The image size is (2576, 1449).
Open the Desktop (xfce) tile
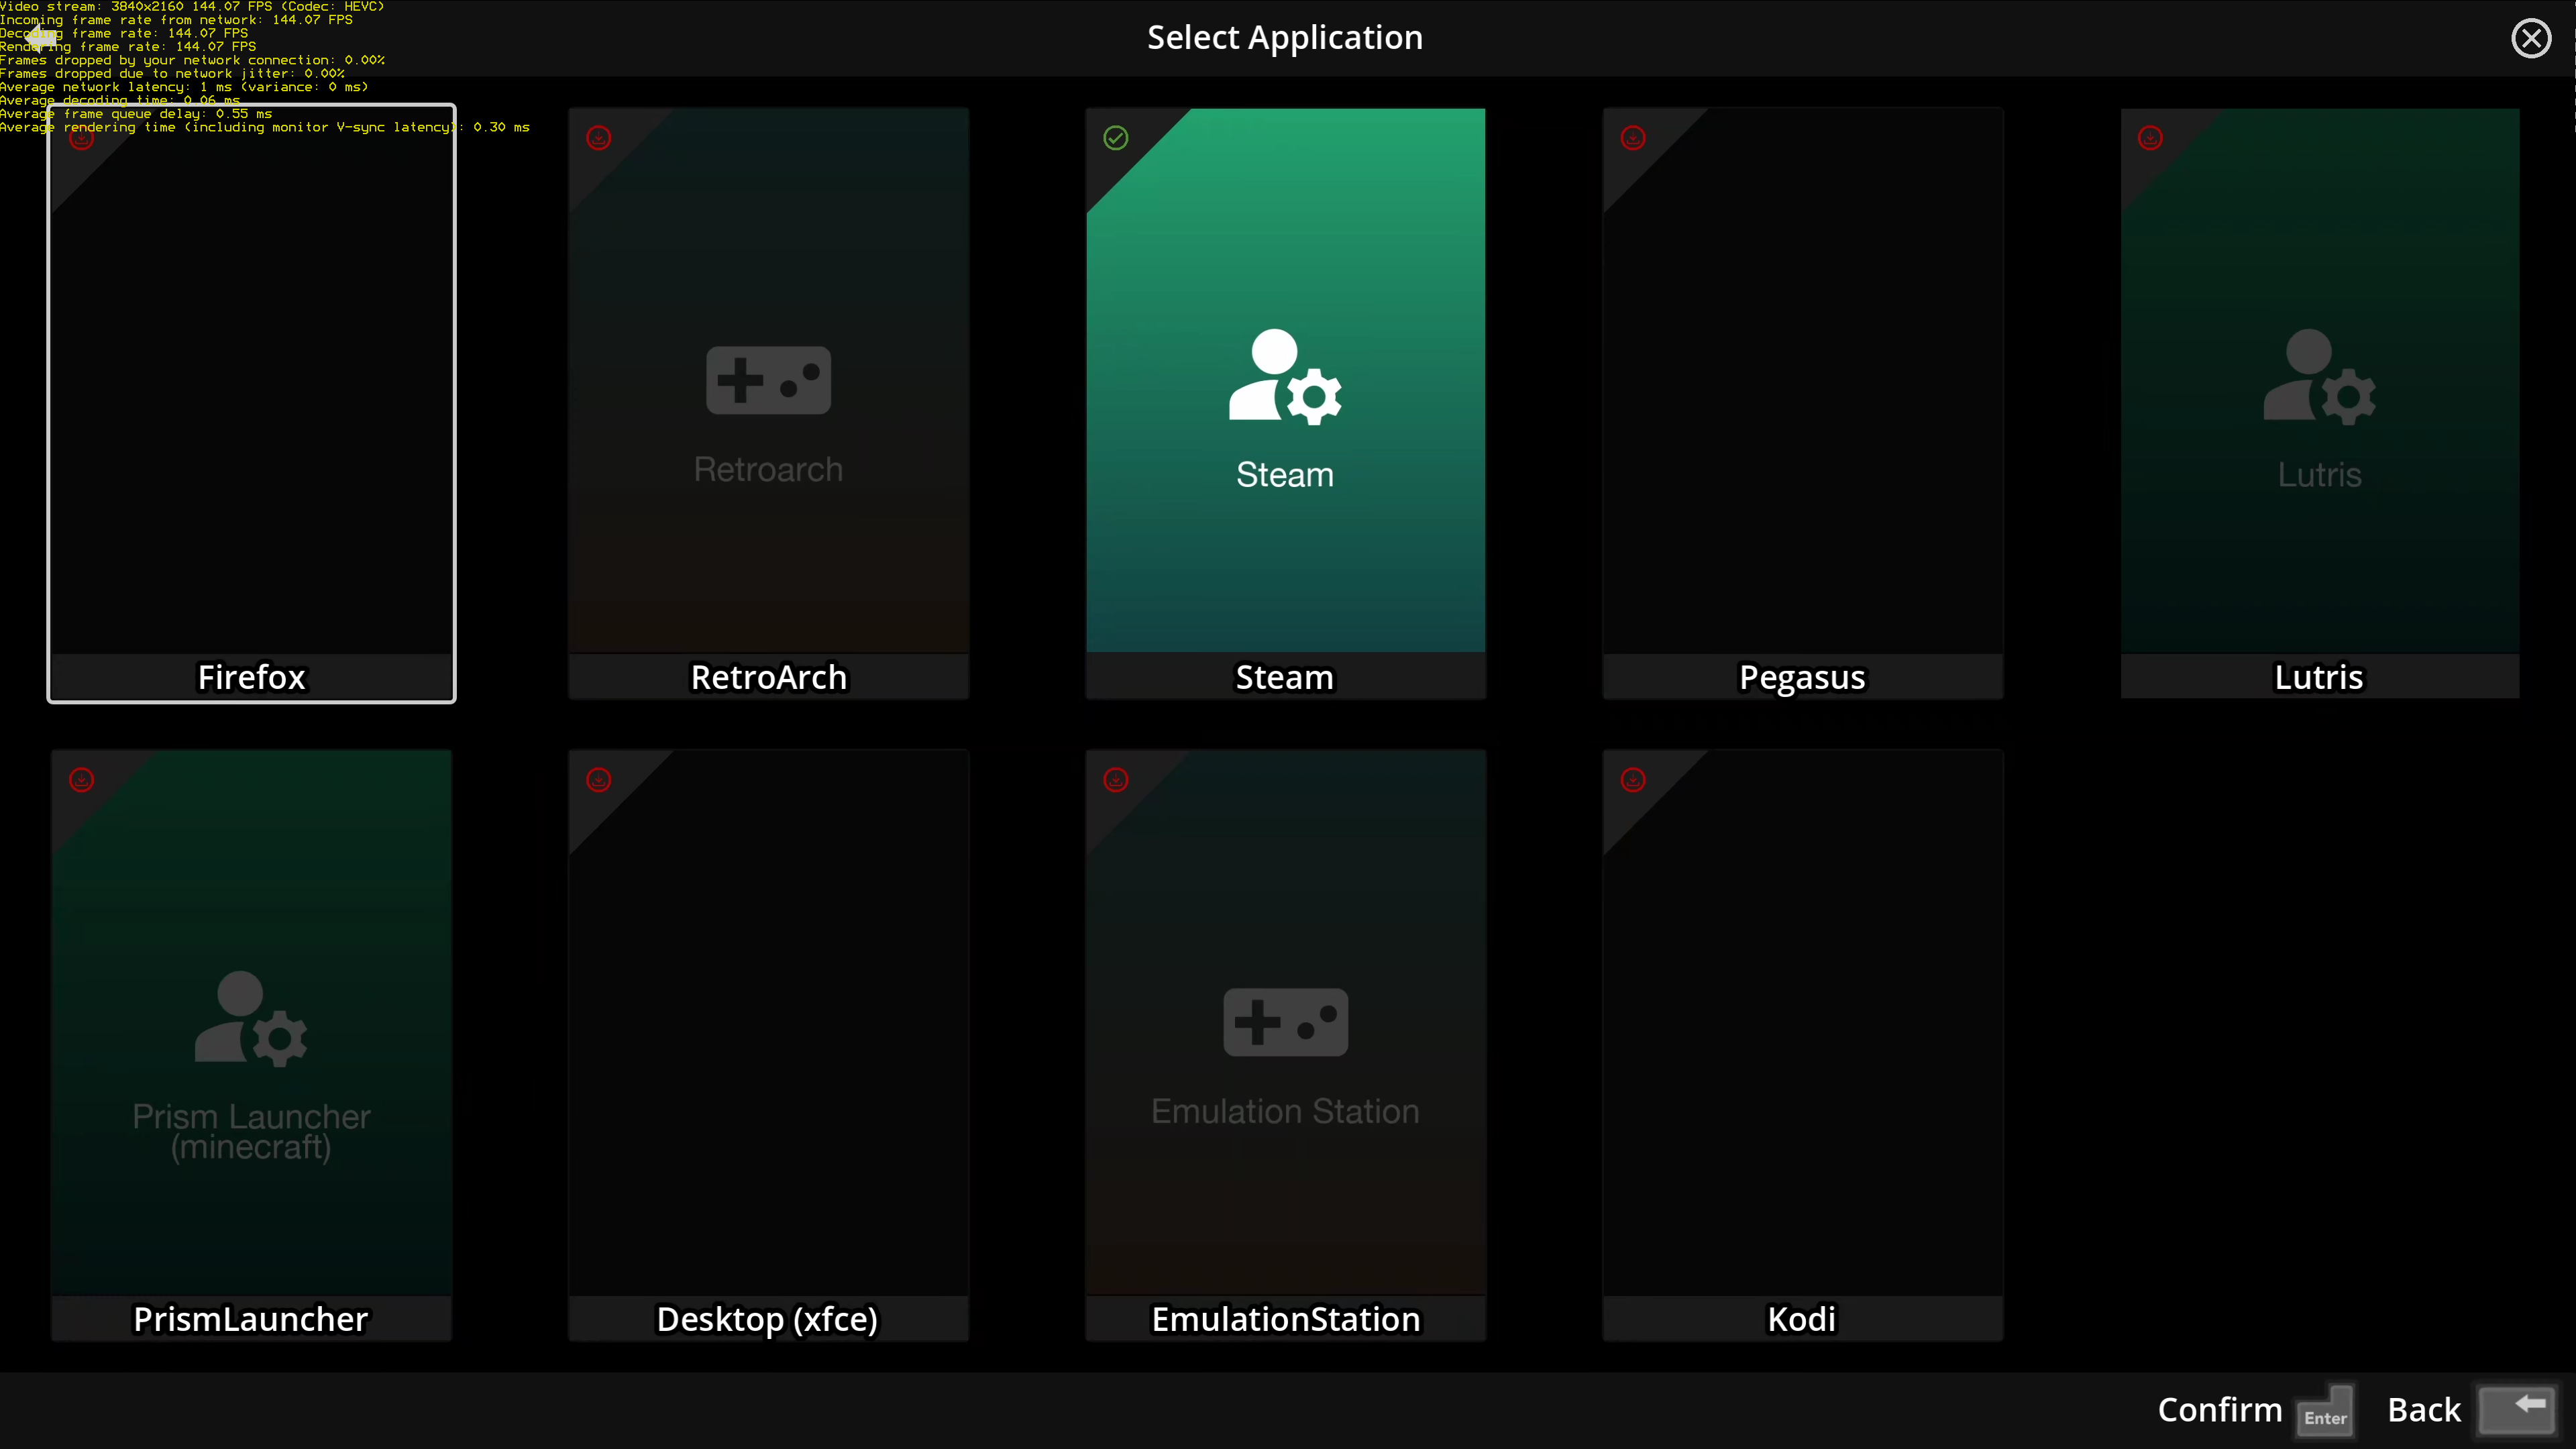[x=768, y=1040]
